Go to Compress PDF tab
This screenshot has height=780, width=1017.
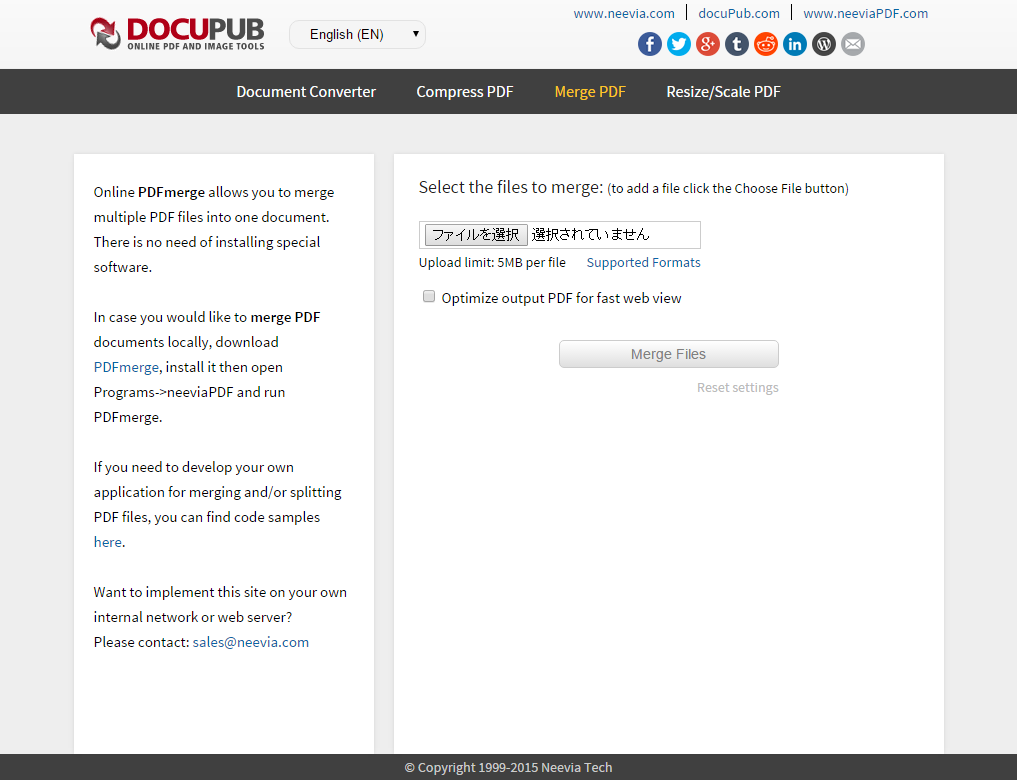coord(464,91)
